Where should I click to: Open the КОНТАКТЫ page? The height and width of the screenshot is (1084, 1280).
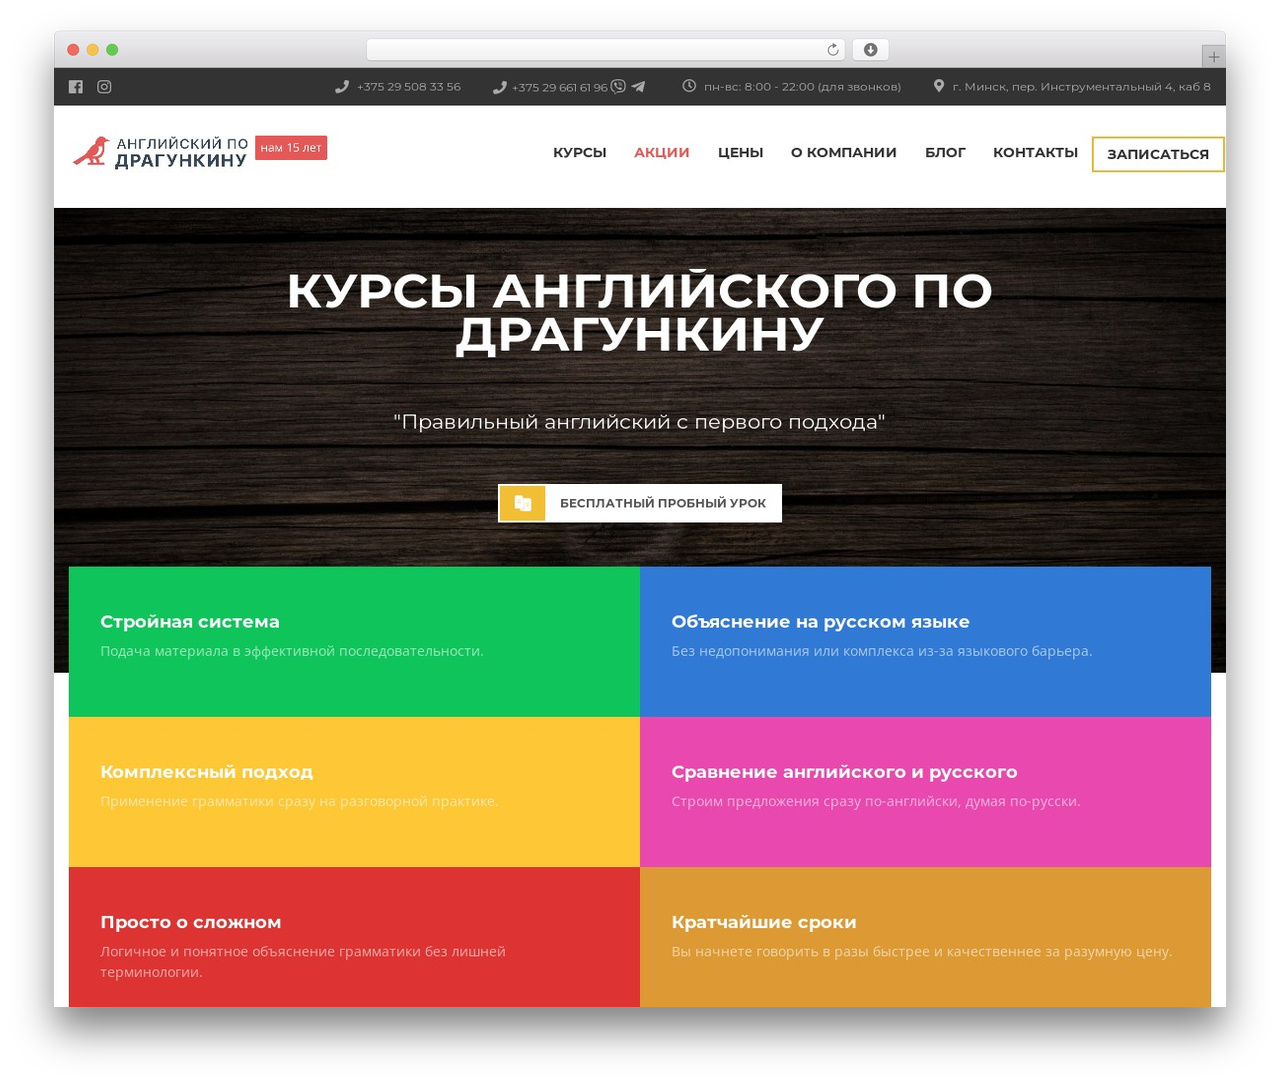(x=1035, y=152)
